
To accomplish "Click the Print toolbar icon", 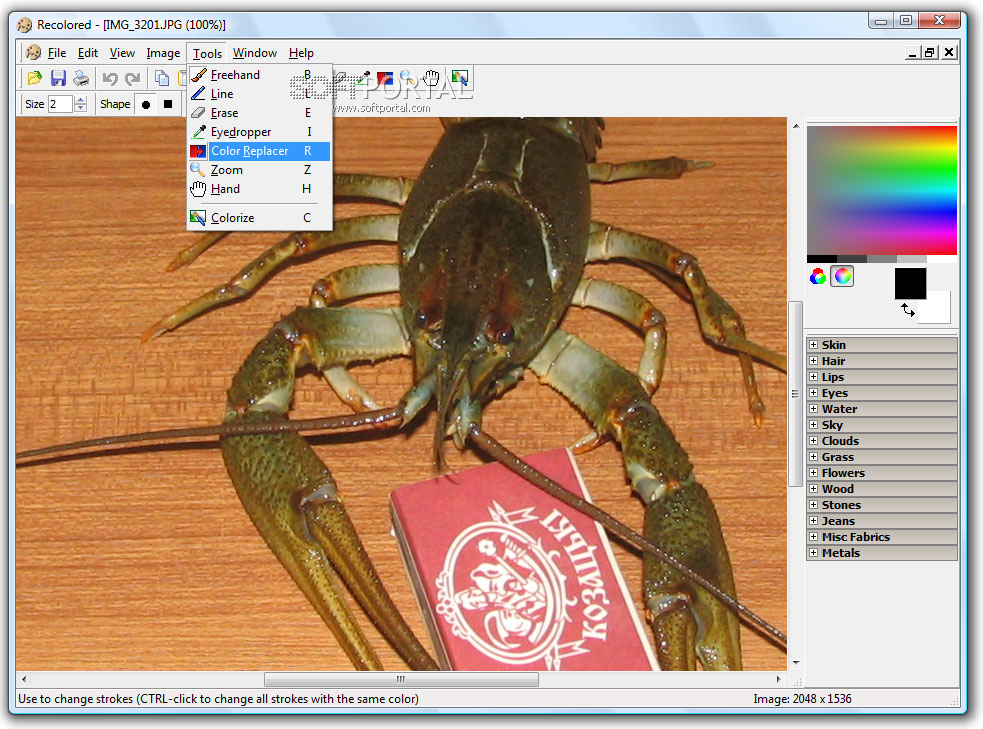I will 81,78.
